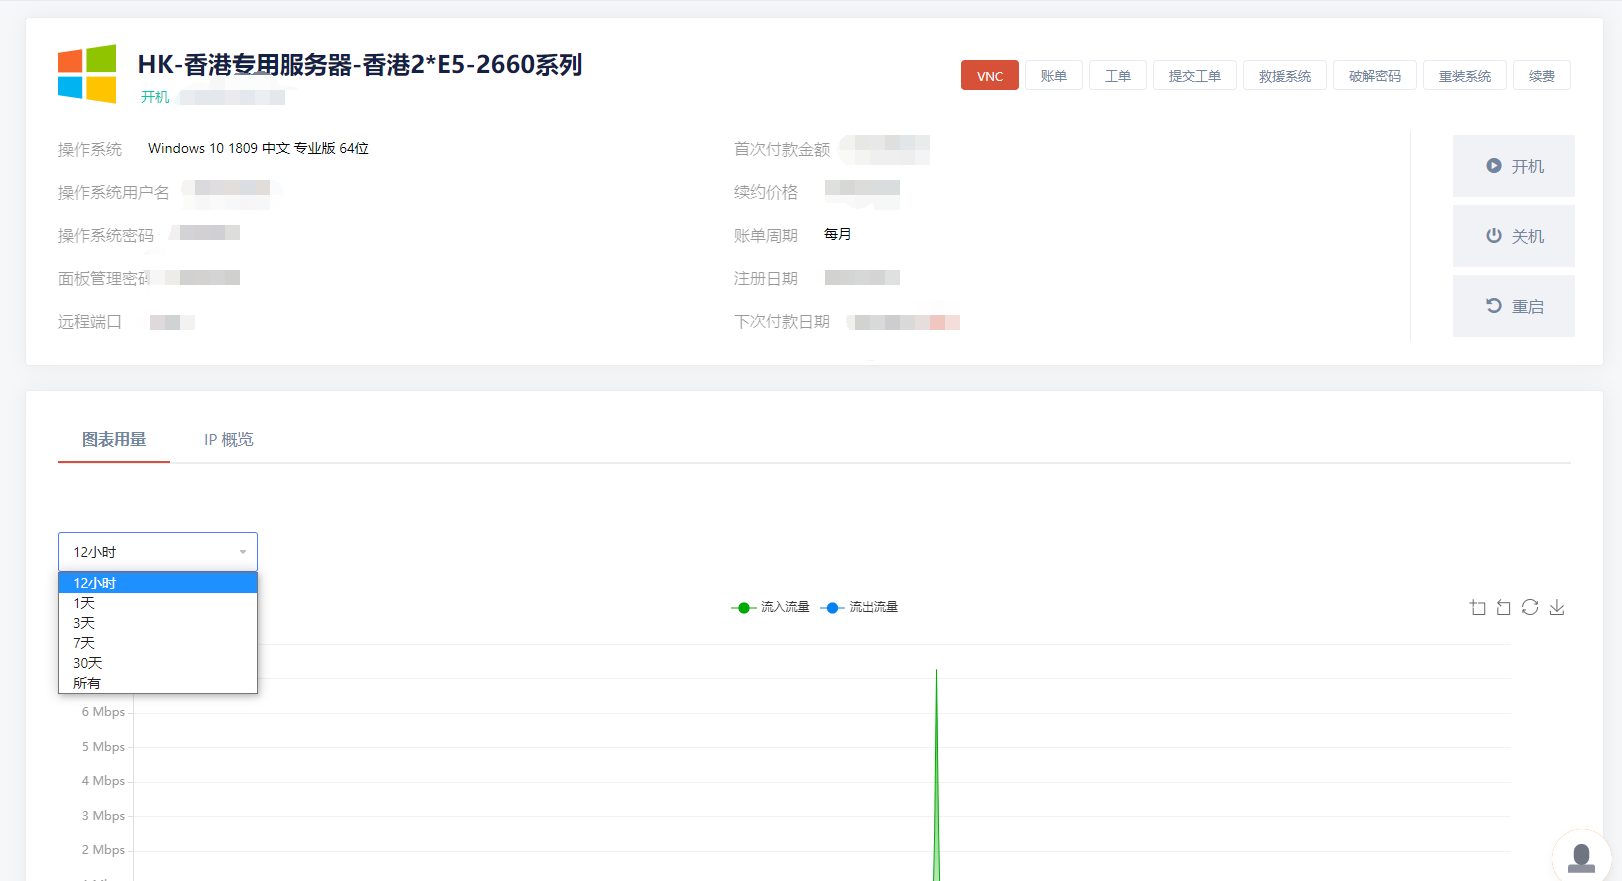This screenshot has height=881, width=1622.
Task: Pick 所有 option in the range list
Action: coord(87,683)
